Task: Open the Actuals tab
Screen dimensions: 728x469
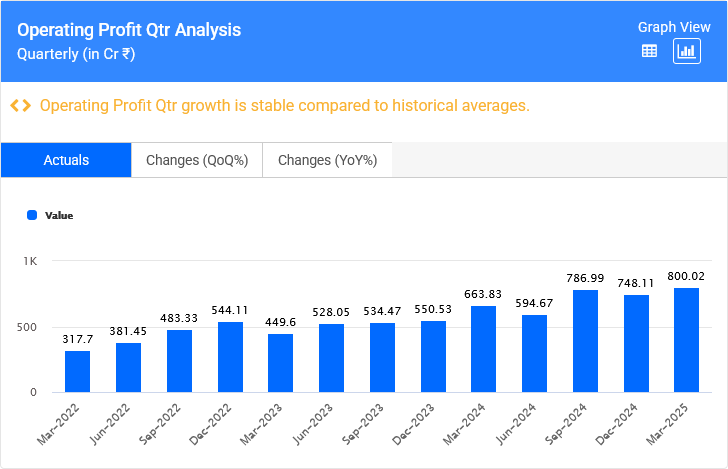Action: (66, 160)
